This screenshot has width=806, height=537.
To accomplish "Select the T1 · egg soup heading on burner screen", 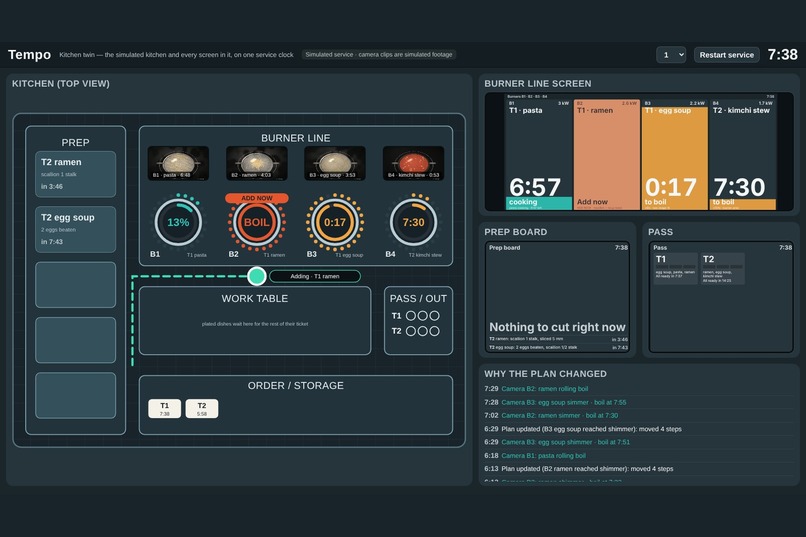I will point(668,110).
